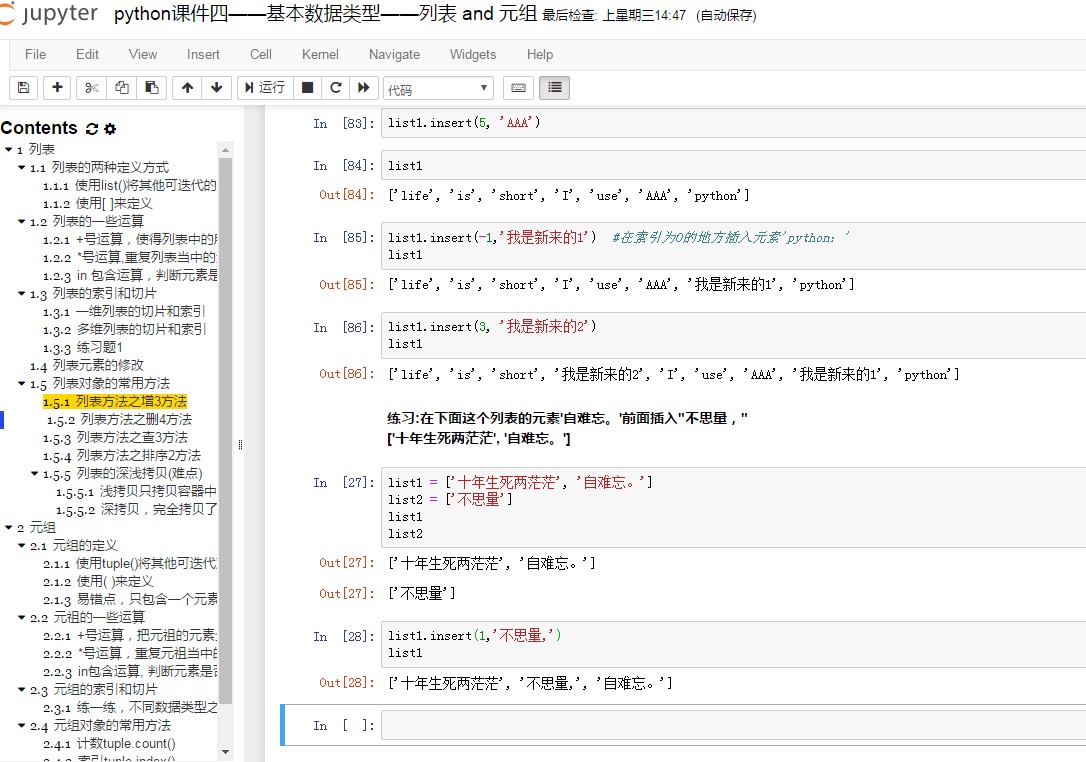
Task: Open Contents settings gear icon
Action: tap(110, 129)
